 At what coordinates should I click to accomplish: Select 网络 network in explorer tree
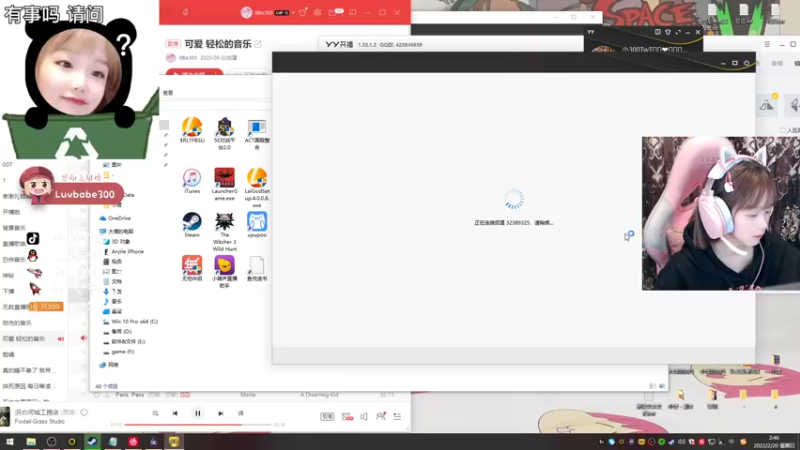[x=109, y=365]
